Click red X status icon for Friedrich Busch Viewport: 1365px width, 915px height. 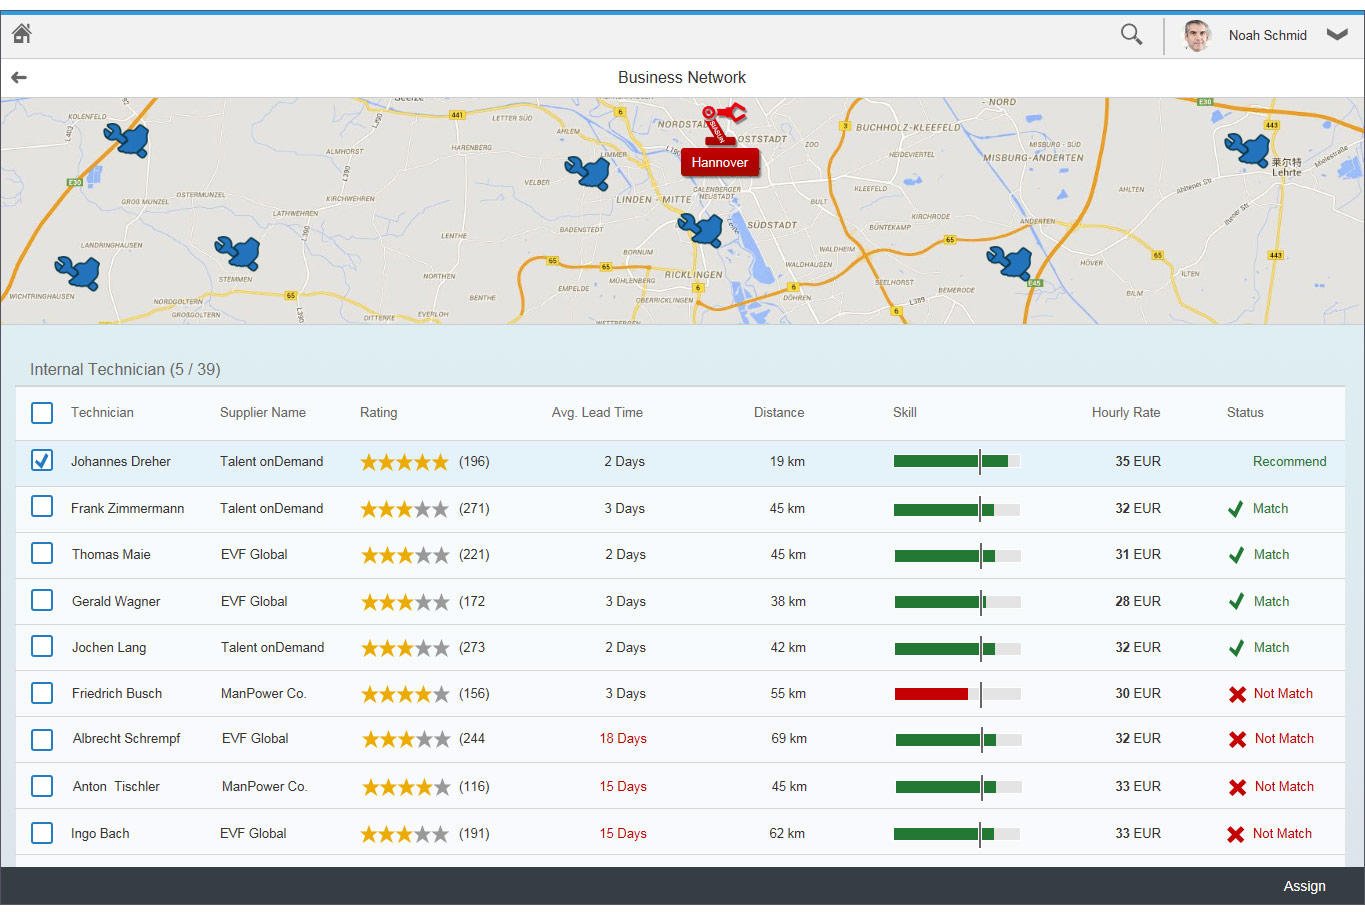click(1237, 694)
